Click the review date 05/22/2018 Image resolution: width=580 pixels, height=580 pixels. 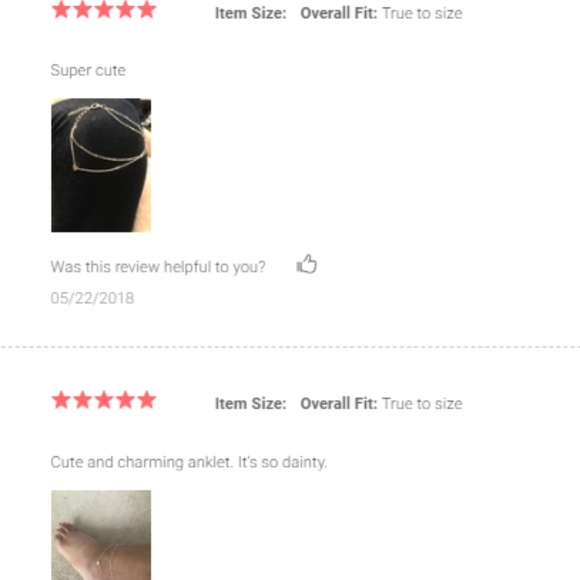tap(92, 298)
